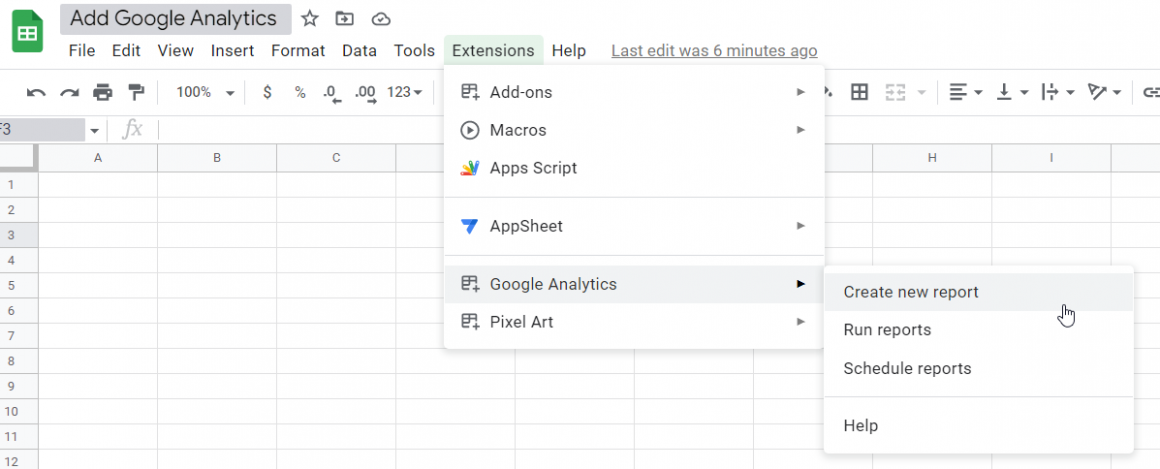Select column H header
The width and height of the screenshot is (1160, 469).
click(x=932, y=158)
